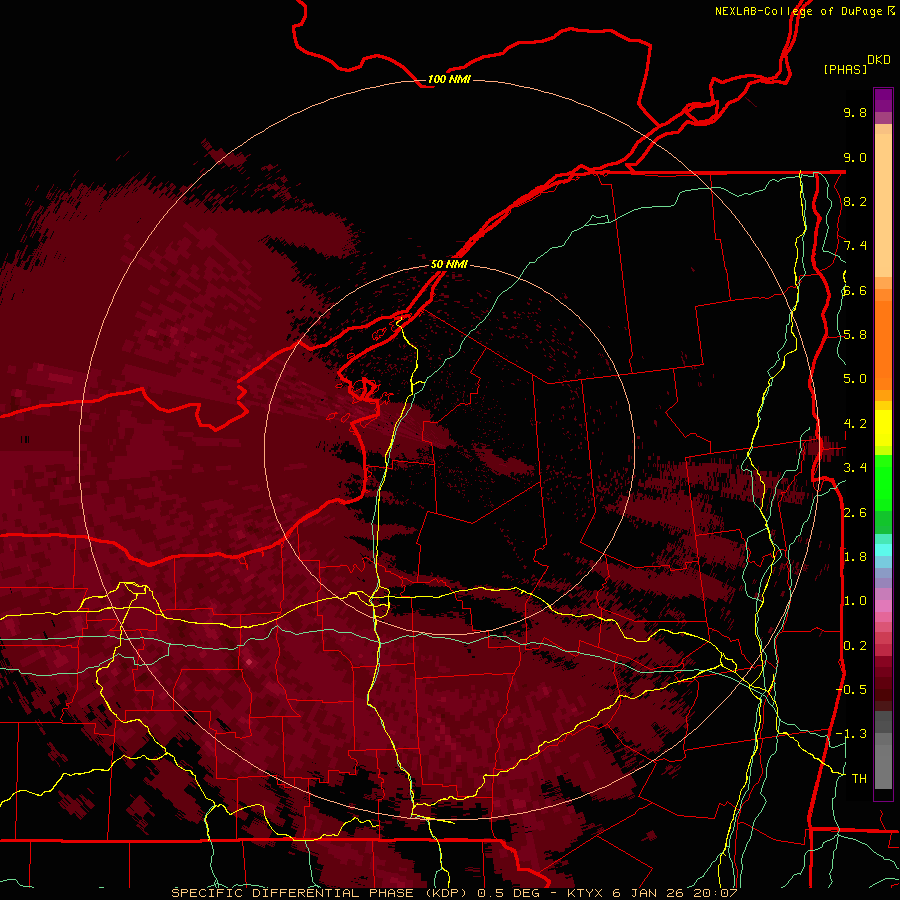This screenshot has width=900, height=900.
Task: Click the 3.4 scale value
Action: pyautogui.click(x=855, y=468)
